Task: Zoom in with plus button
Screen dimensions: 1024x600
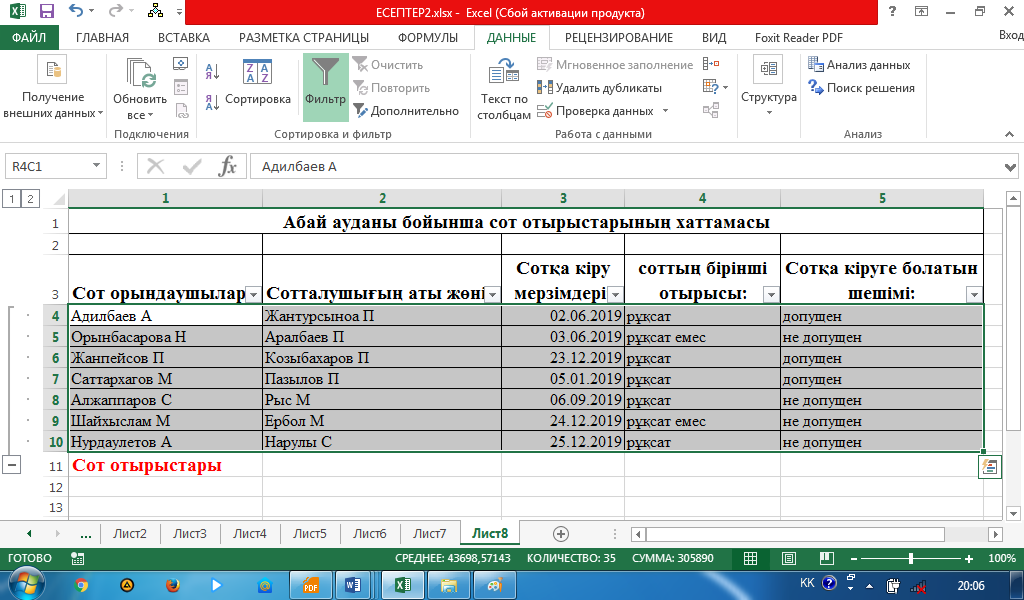Action: pos(969,559)
